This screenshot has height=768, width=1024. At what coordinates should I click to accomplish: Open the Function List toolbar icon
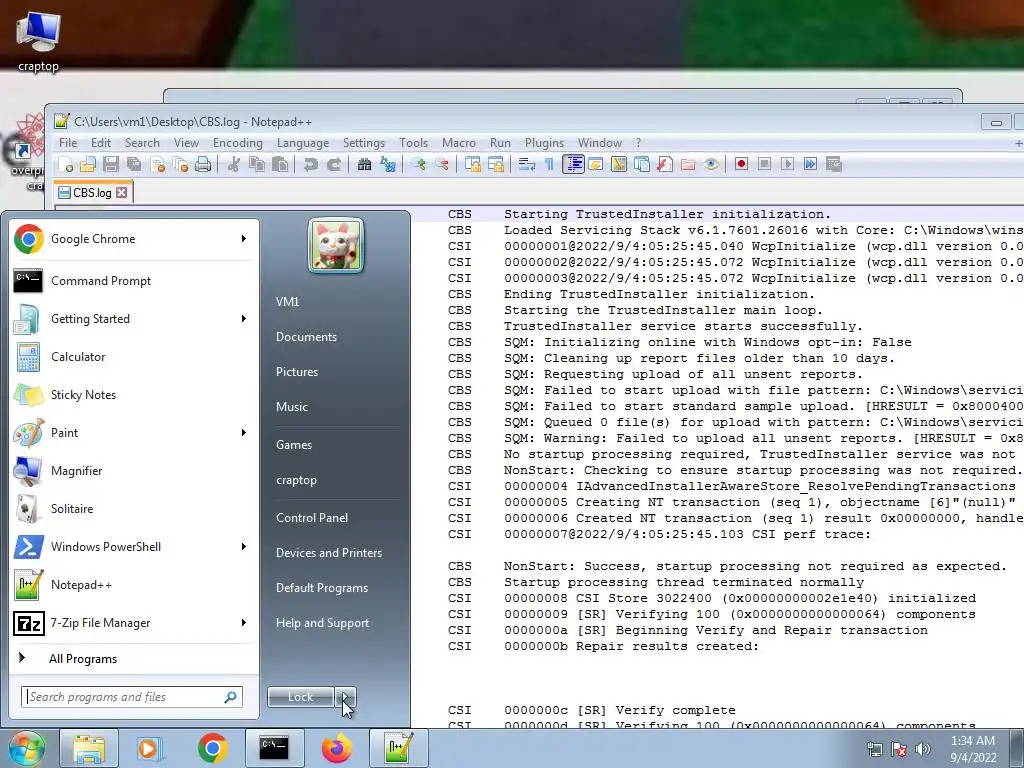[x=665, y=165]
